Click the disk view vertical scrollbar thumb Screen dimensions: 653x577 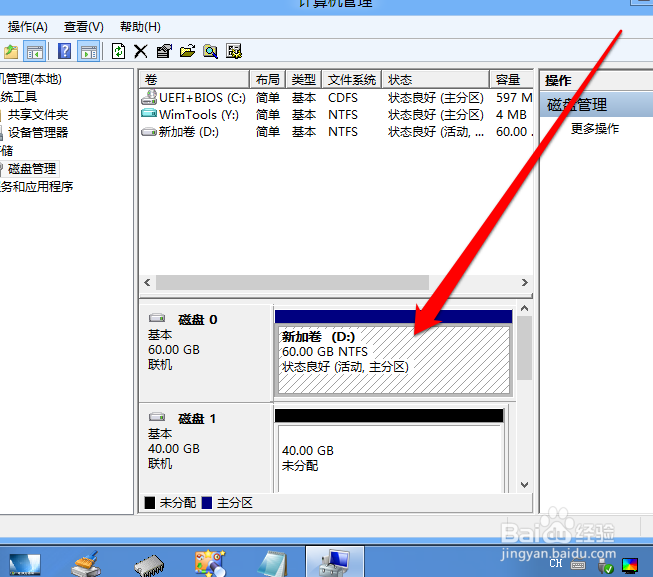point(525,348)
